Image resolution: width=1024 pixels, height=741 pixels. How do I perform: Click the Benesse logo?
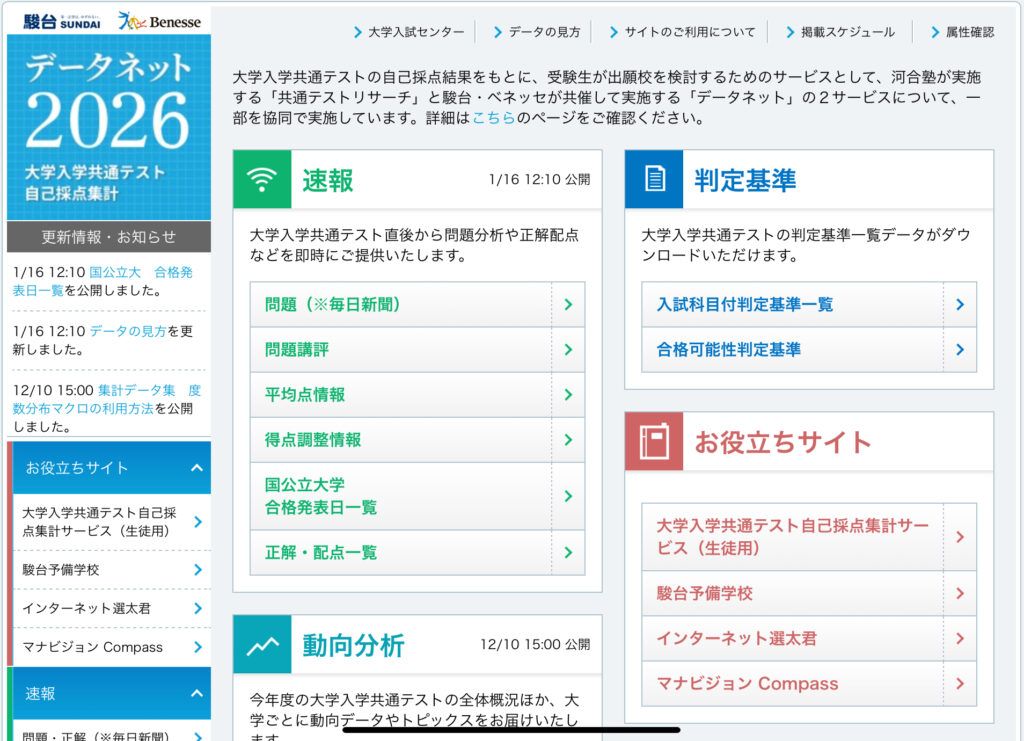click(x=159, y=20)
